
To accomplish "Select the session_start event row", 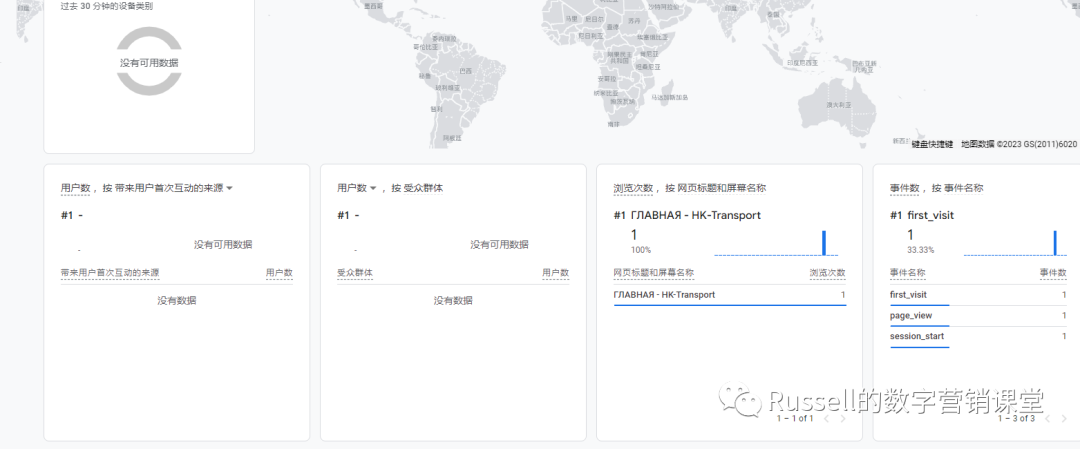I will tap(916, 336).
